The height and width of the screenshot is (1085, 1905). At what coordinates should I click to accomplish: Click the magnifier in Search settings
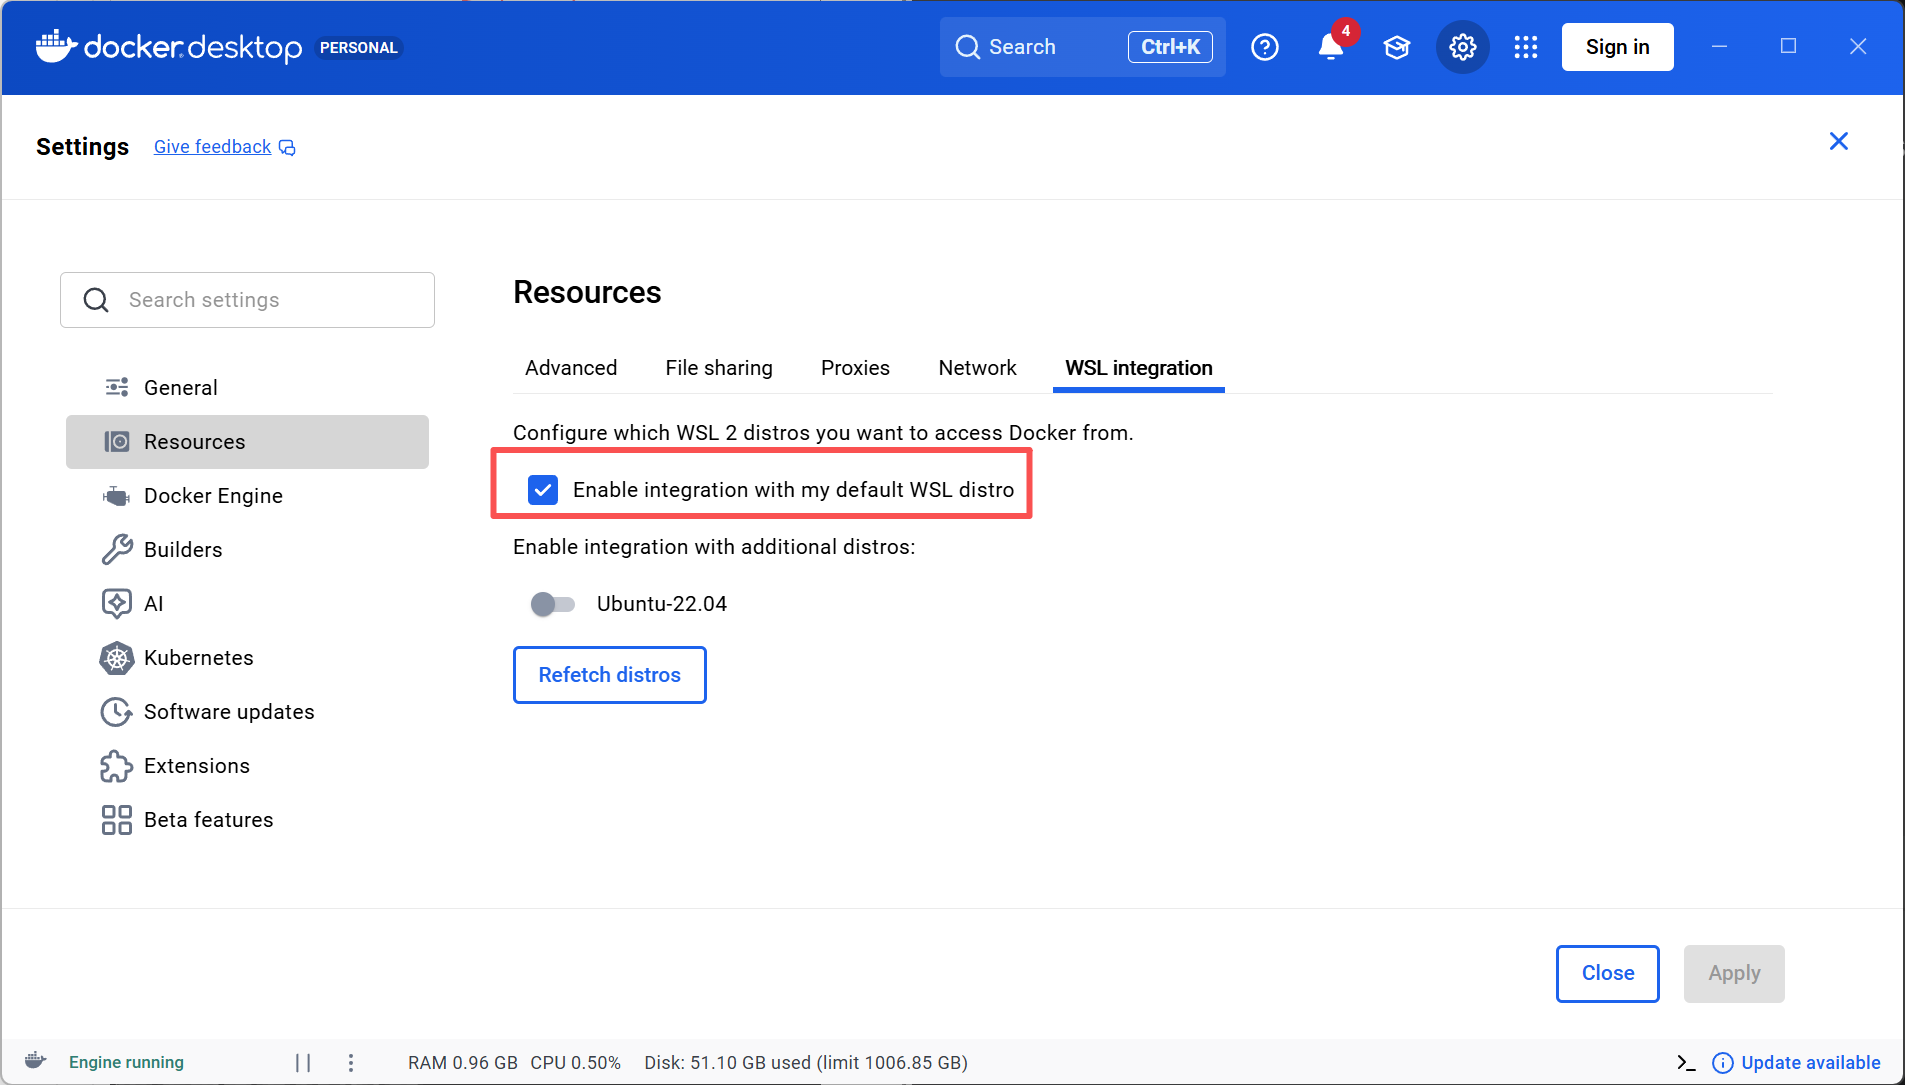coord(96,300)
